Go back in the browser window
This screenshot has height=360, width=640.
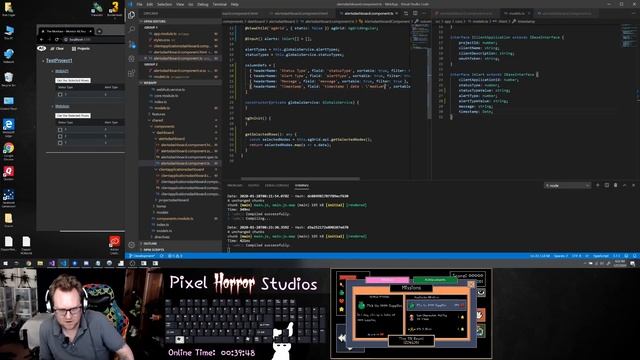tap(42, 40)
